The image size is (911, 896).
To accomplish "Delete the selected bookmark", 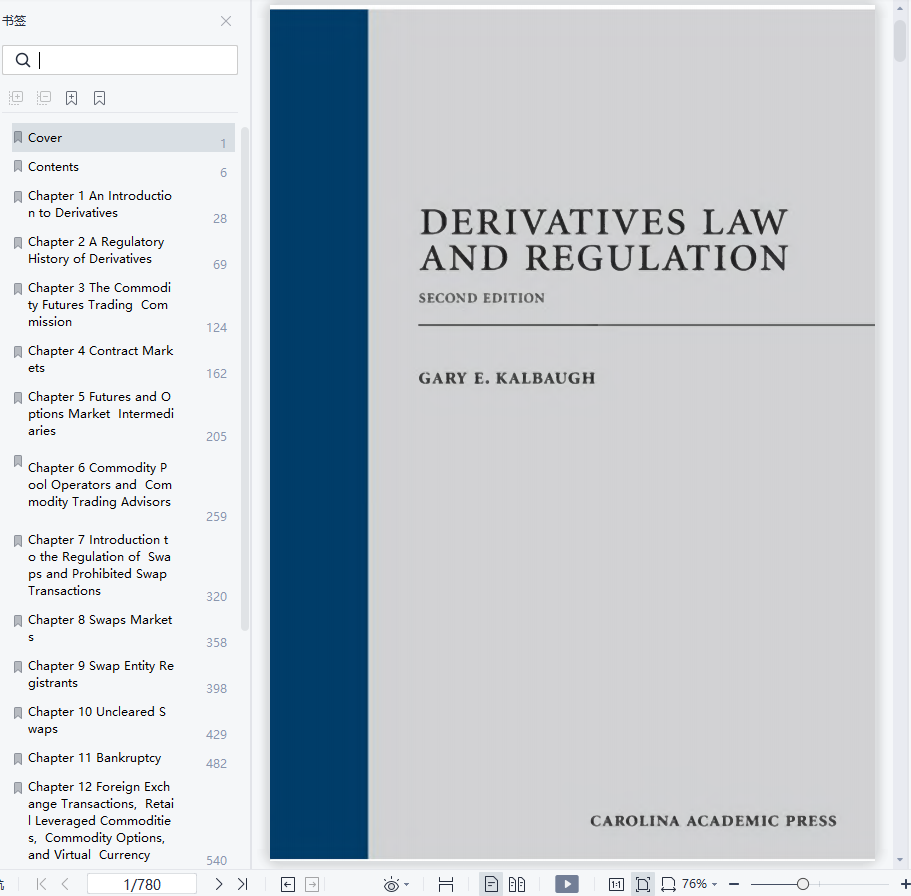I will pos(99,98).
